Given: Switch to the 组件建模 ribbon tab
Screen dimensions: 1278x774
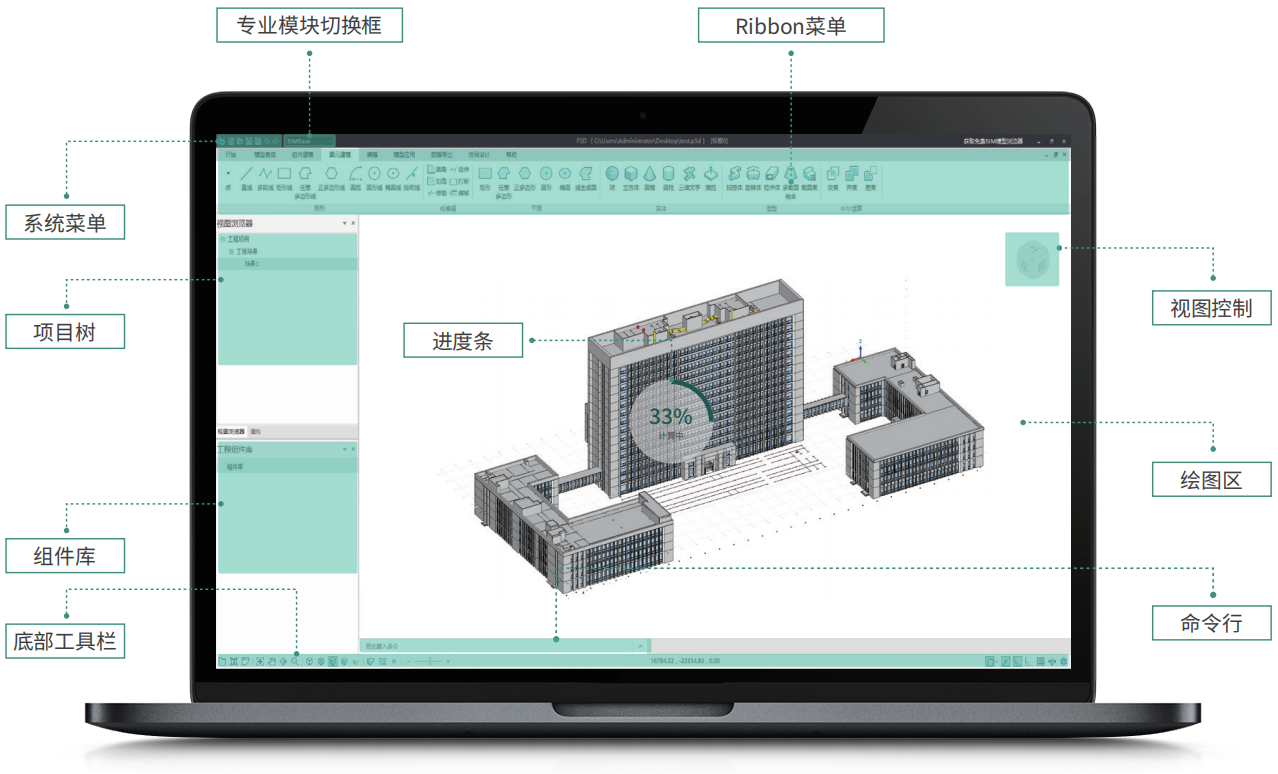Looking at the screenshot, I should [302, 155].
